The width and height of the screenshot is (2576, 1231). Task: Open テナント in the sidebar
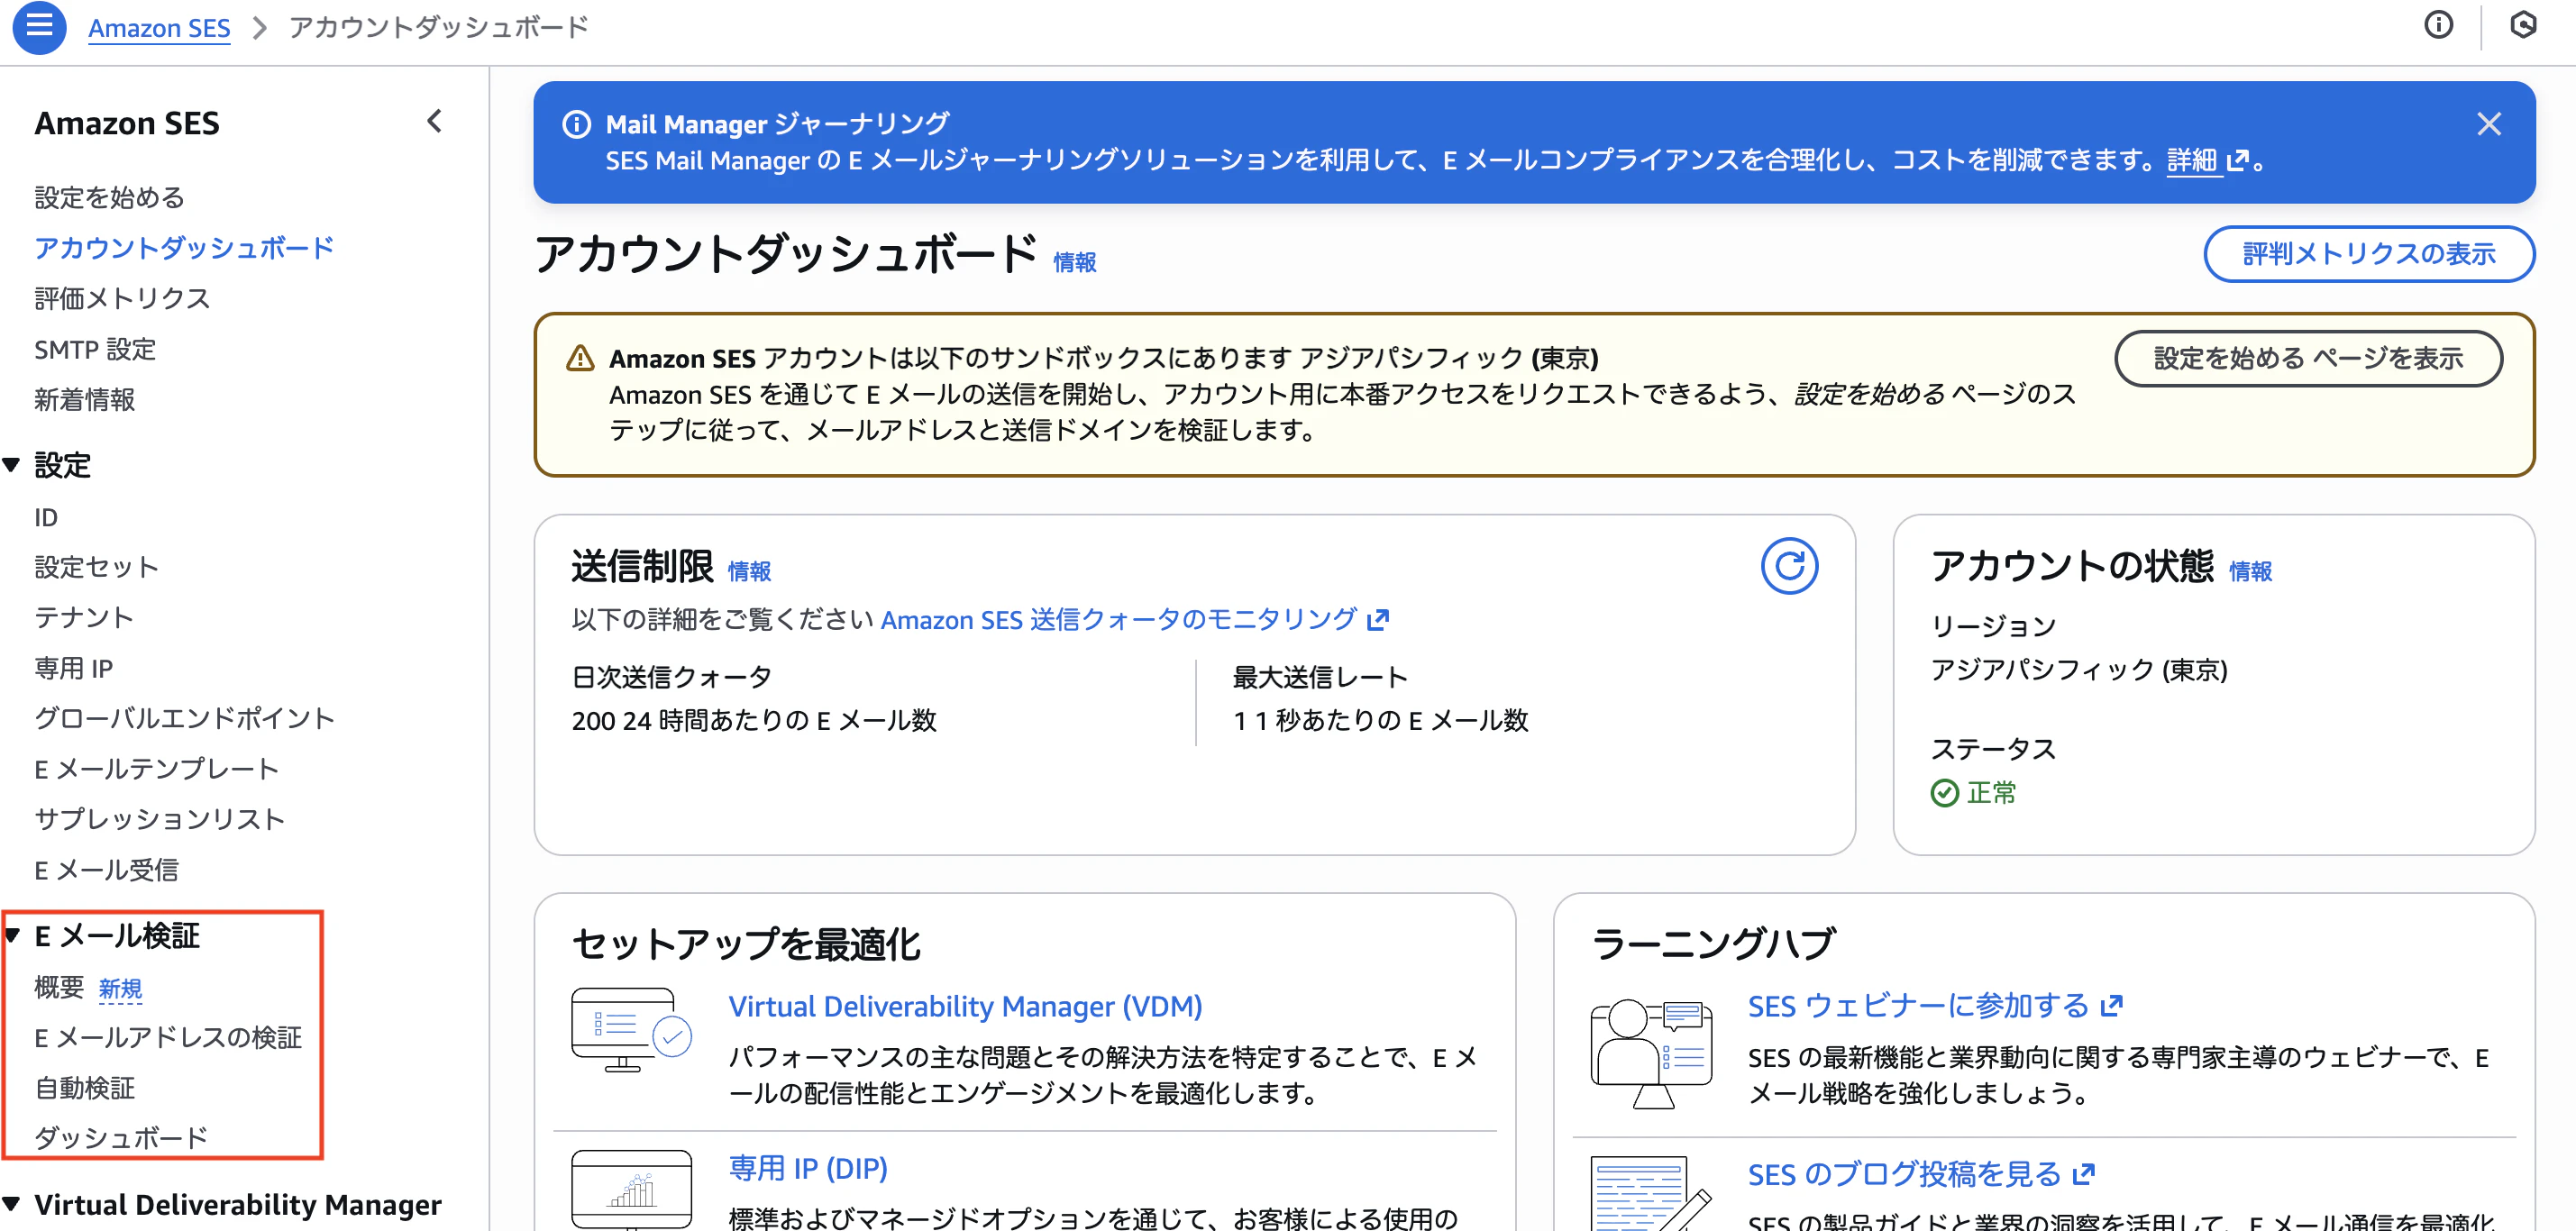coord(84,617)
